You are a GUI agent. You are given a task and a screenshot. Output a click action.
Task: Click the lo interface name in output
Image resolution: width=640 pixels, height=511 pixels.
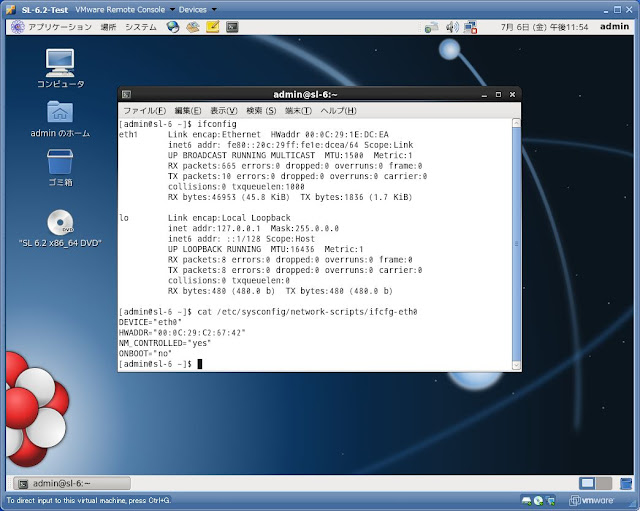coord(124,218)
